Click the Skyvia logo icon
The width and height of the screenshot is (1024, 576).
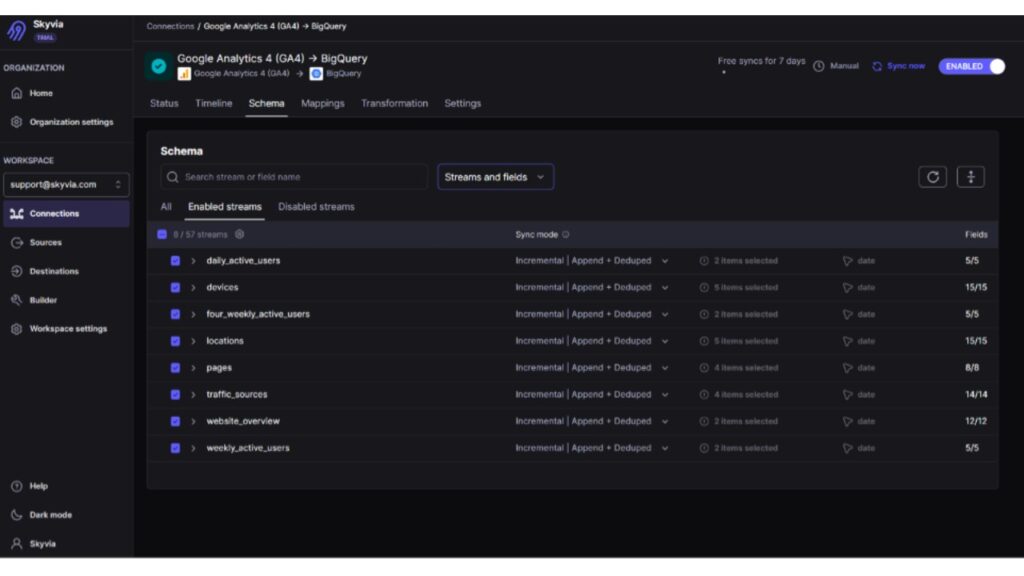(16, 30)
